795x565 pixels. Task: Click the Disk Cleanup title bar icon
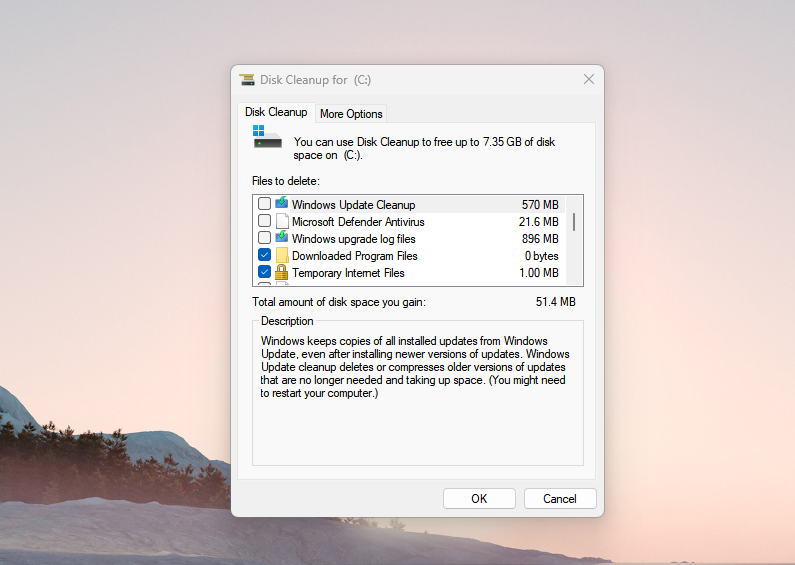pos(247,80)
